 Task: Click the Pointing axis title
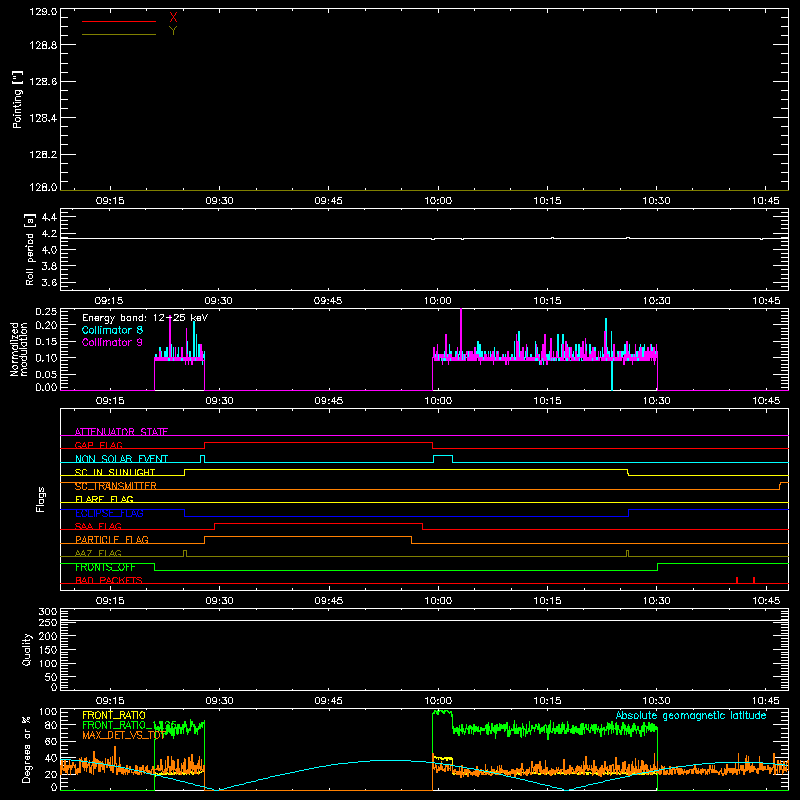(x=18, y=99)
